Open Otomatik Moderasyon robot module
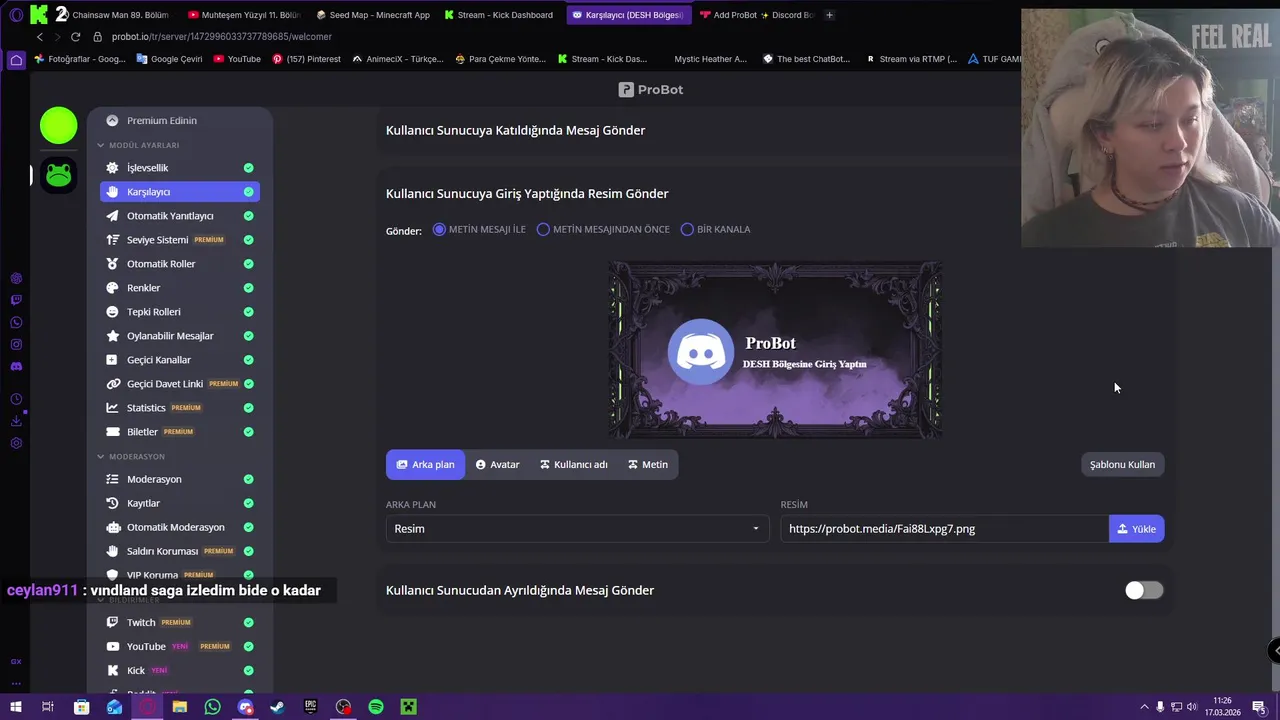 coord(179,527)
